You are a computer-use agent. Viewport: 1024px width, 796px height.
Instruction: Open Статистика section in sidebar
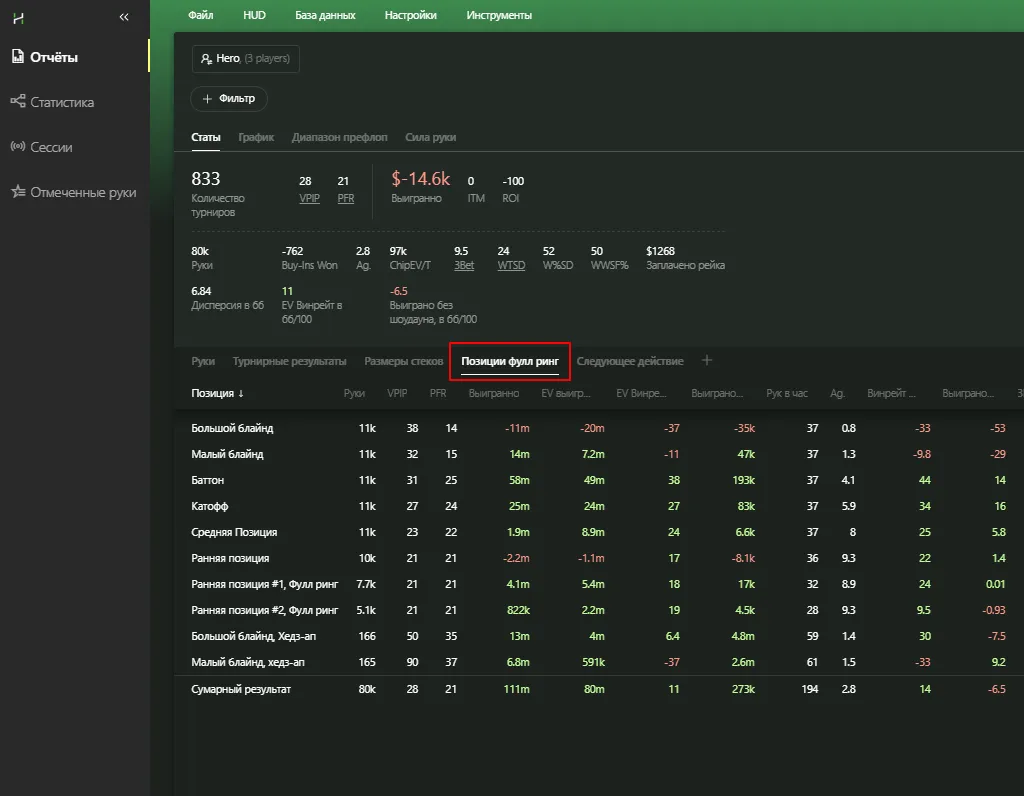[61, 102]
